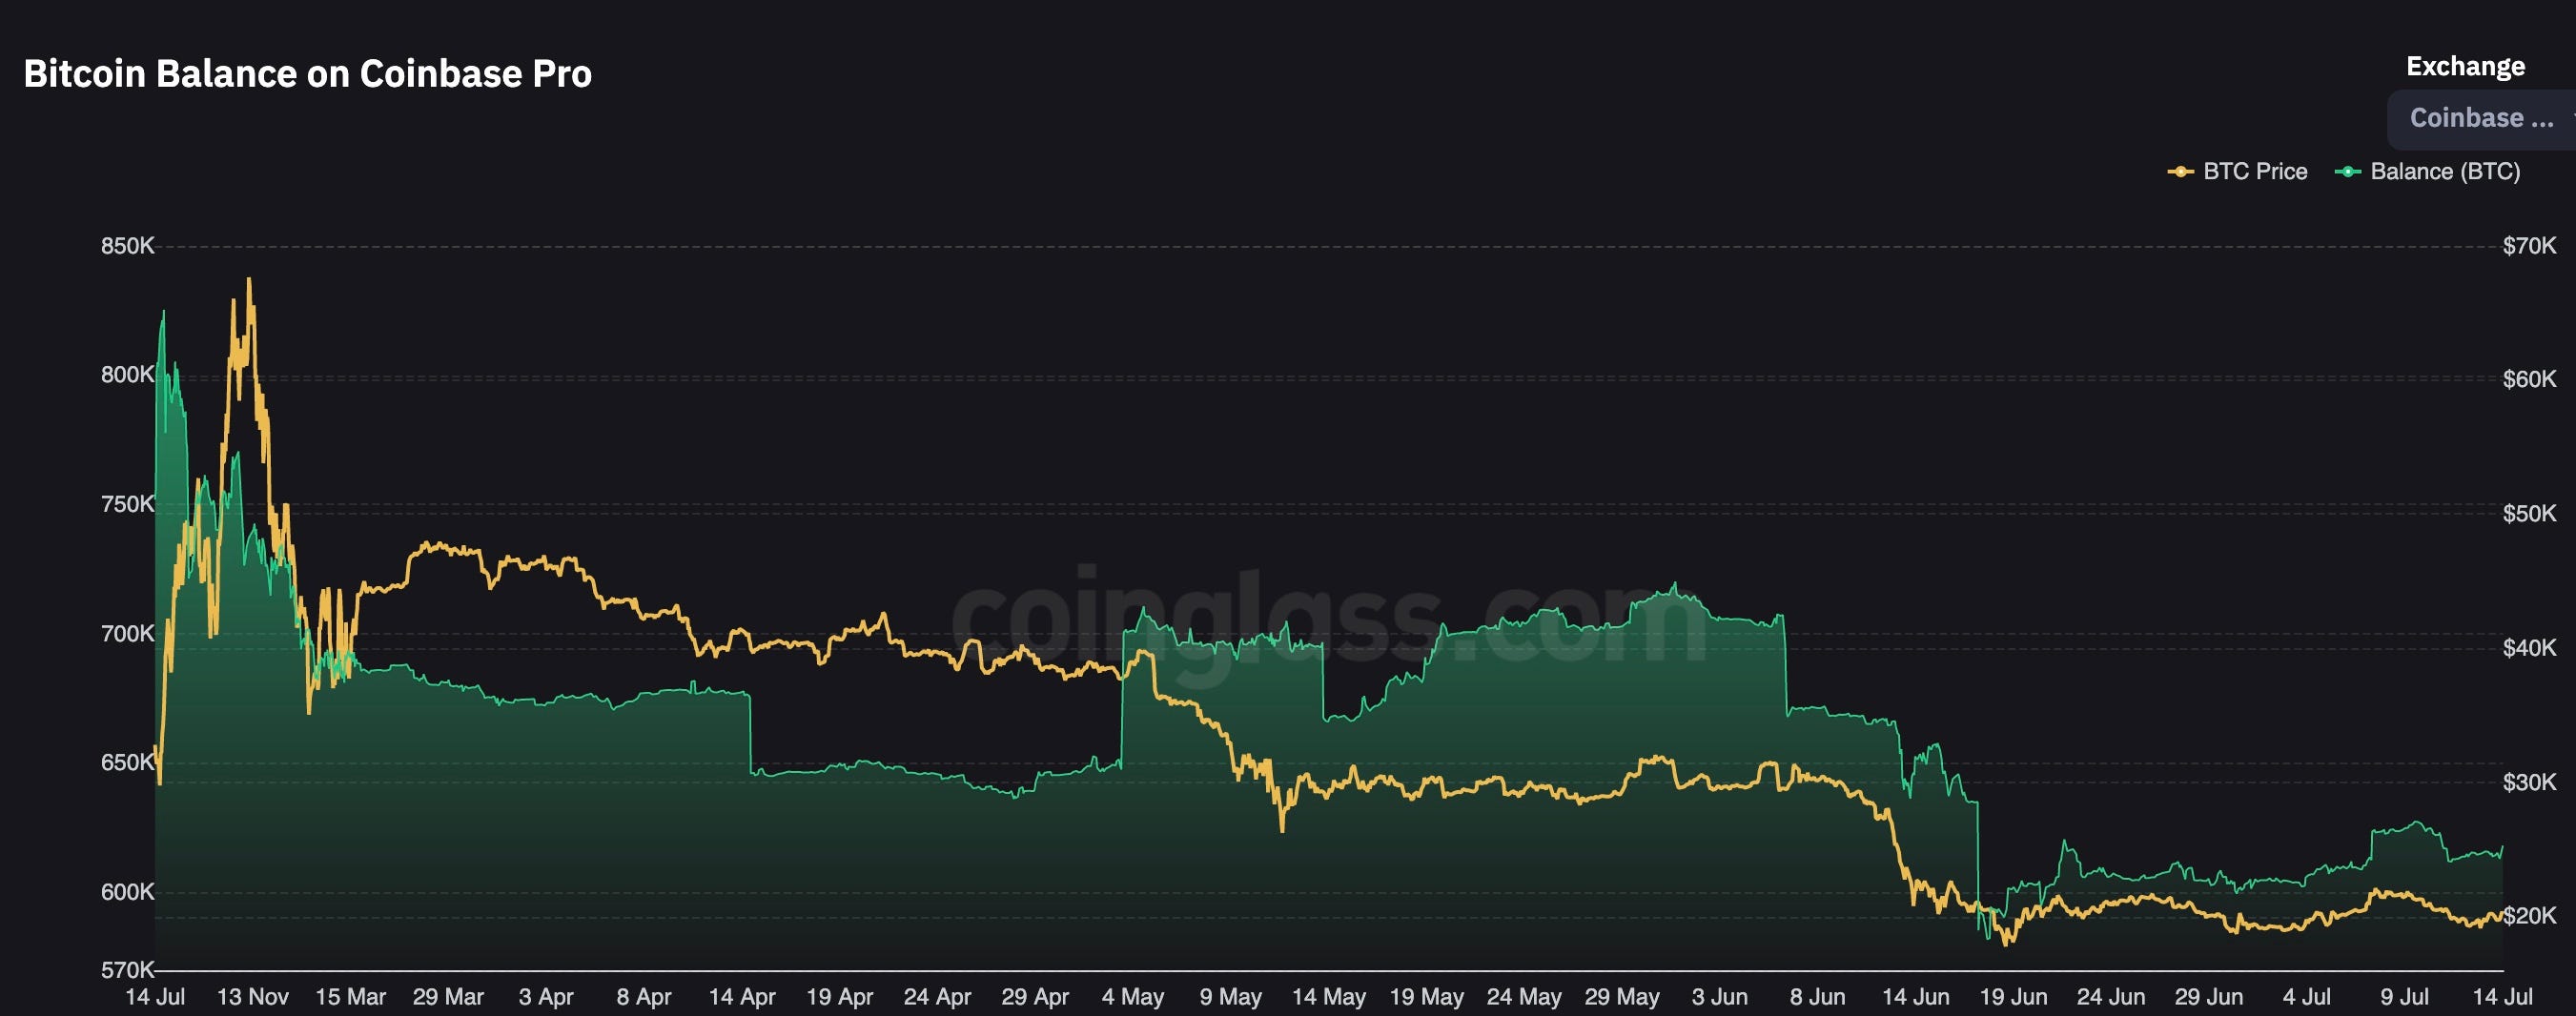Click the 19 Jun date label
Image resolution: width=2576 pixels, height=1016 pixels.
2013,997
